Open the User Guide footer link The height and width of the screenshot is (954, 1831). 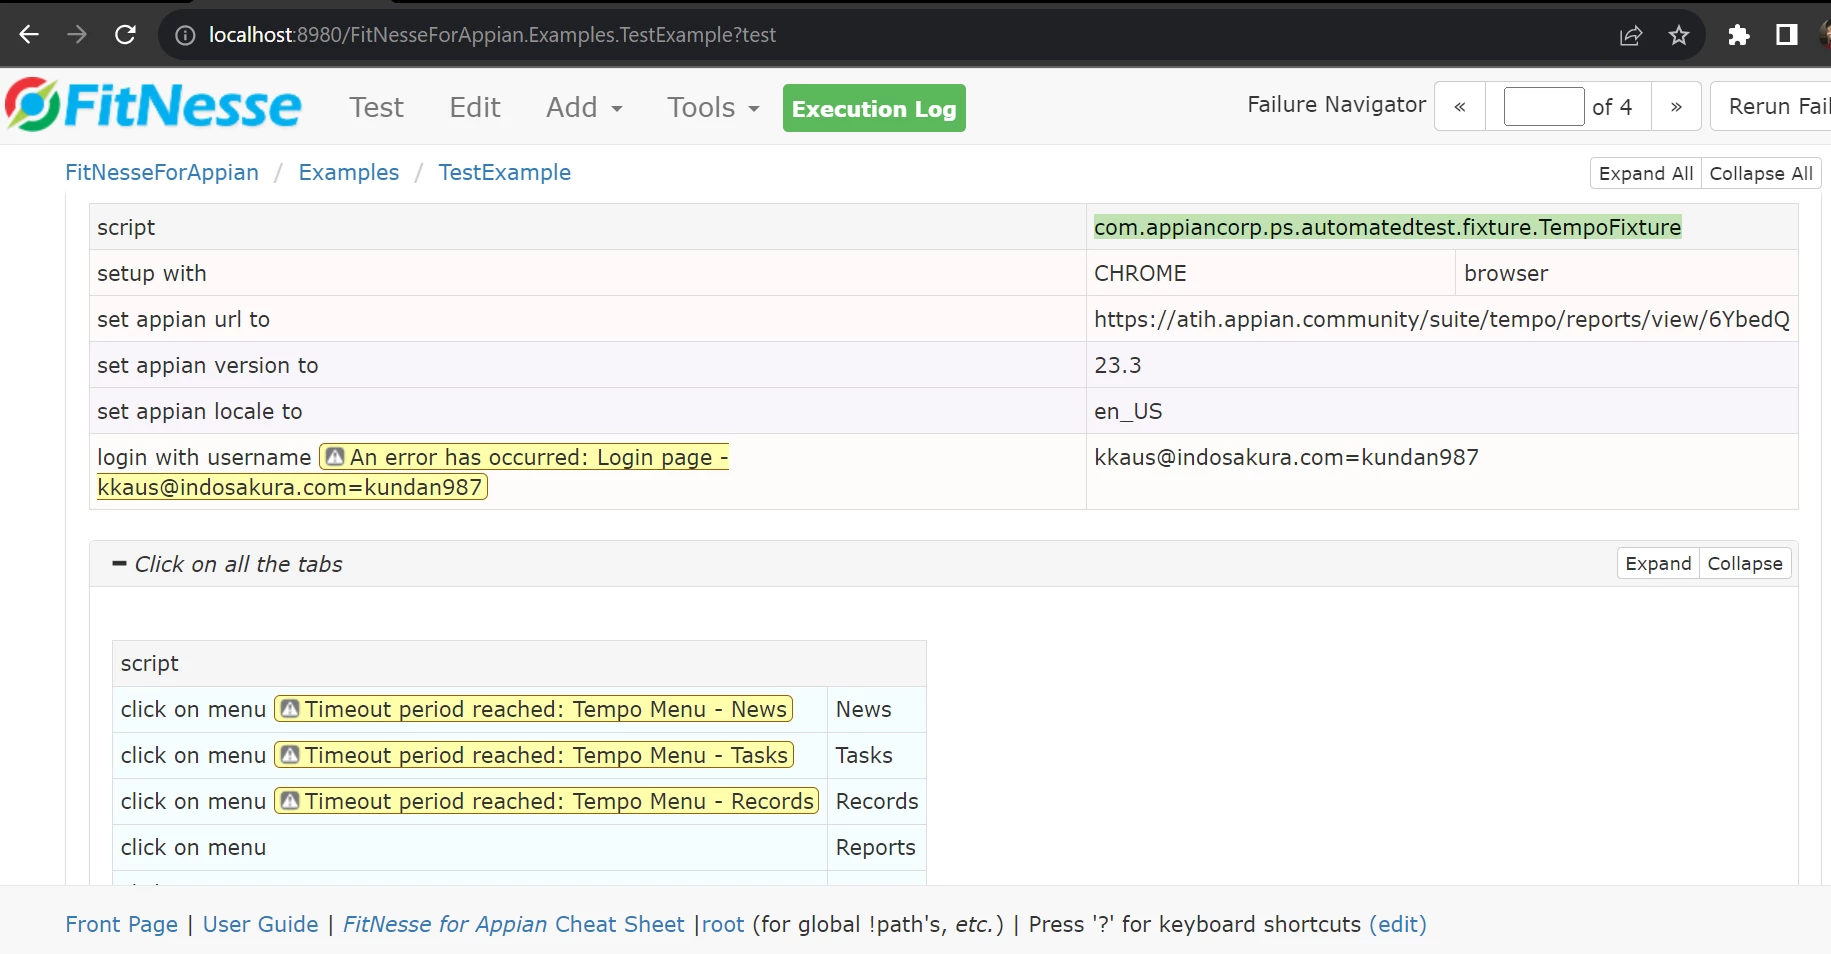[x=261, y=924]
